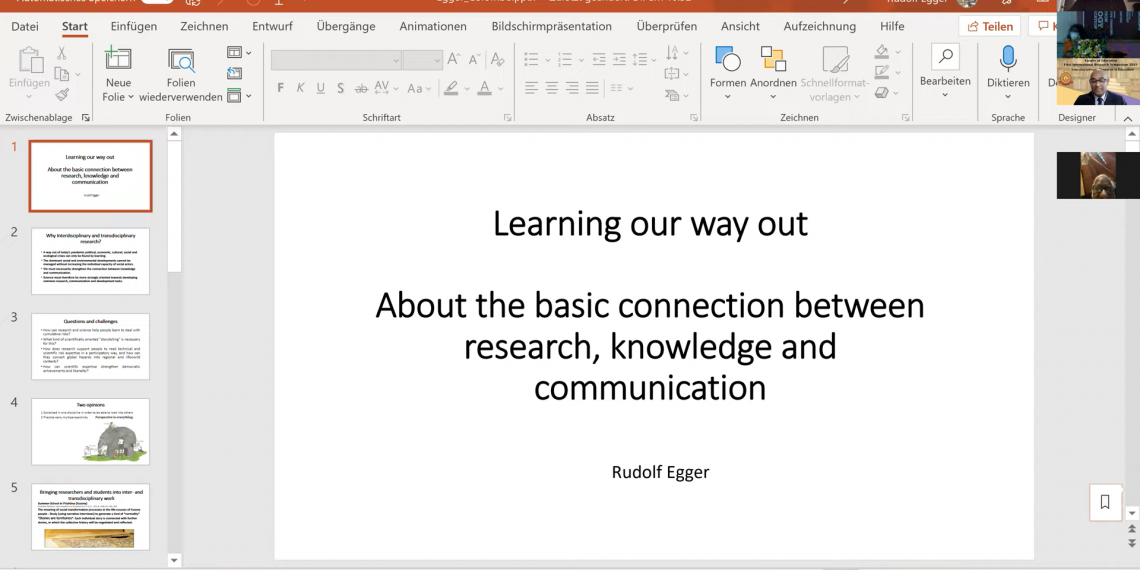Click the Schnellformatvorlagen quick styles icon

(x=835, y=60)
